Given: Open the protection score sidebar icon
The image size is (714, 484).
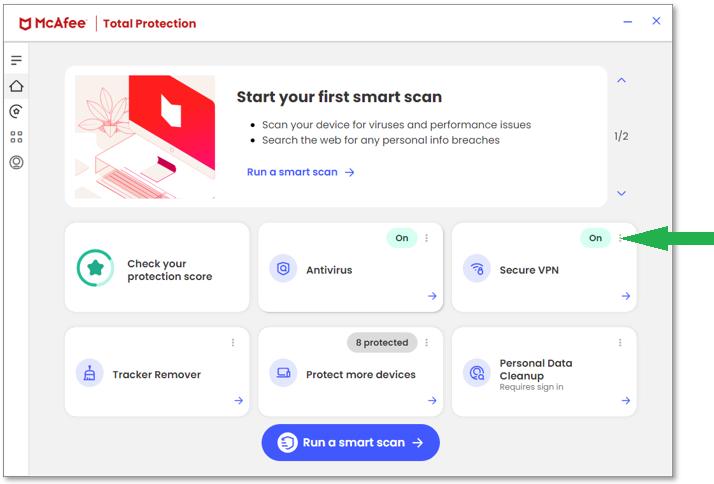Looking at the screenshot, I should (16, 111).
